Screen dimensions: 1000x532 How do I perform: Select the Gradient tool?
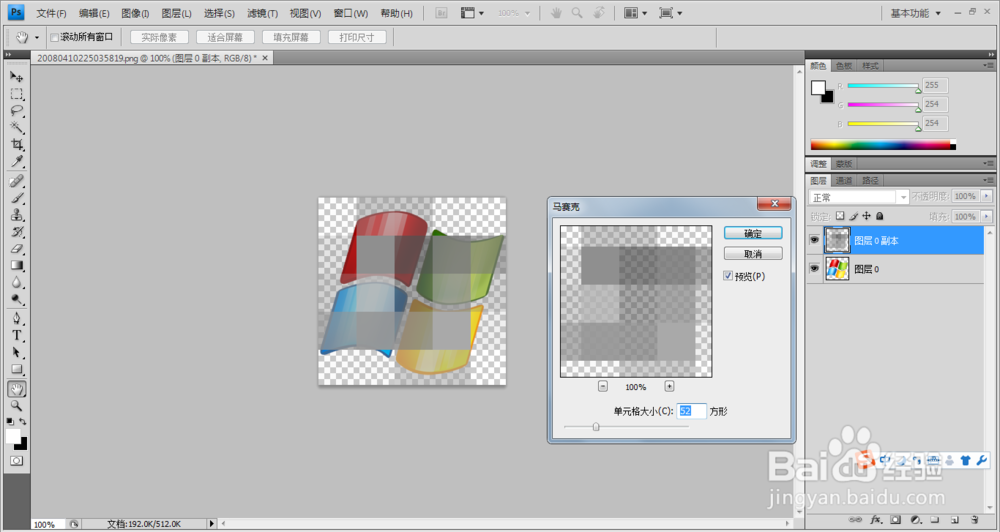pyautogui.click(x=17, y=265)
